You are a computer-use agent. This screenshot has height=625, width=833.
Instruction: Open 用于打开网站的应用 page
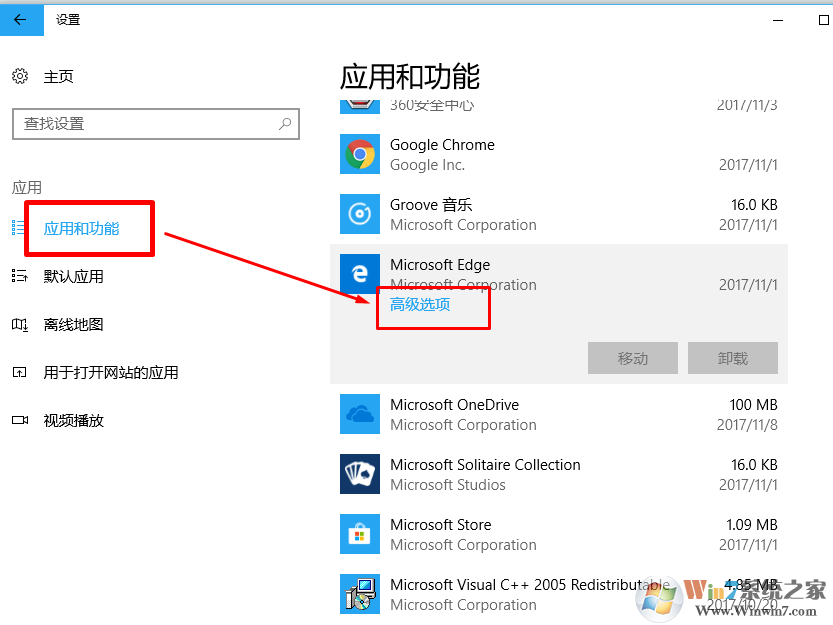[x=110, y=373]
